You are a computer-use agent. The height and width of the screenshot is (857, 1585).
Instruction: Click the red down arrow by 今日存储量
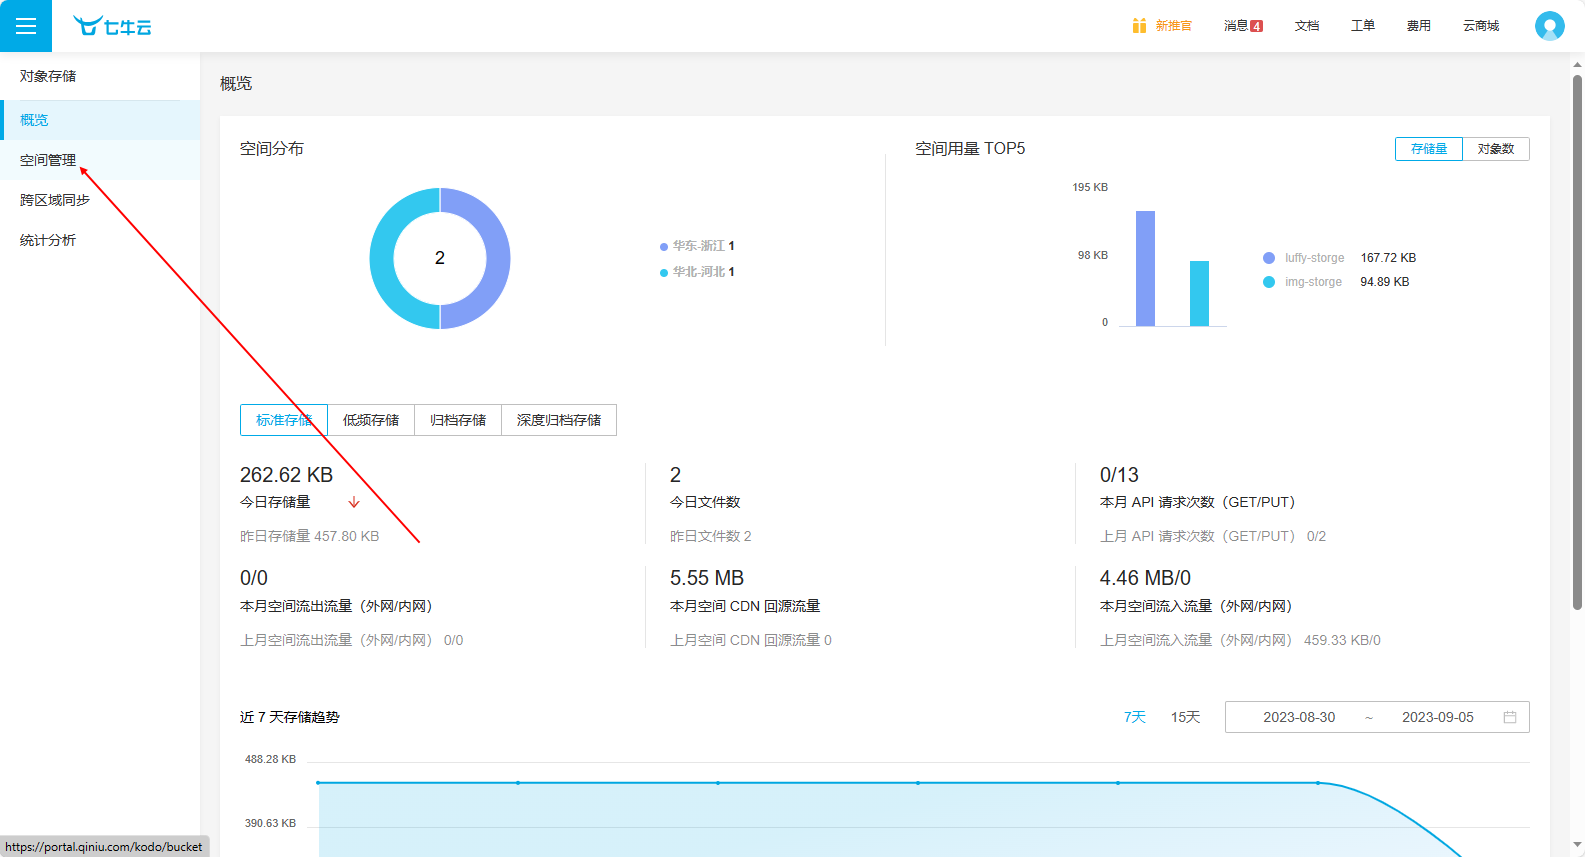point(354,502)
